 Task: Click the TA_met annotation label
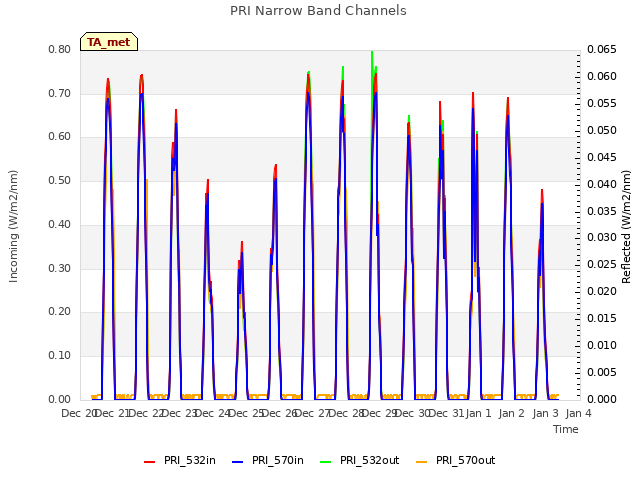coord(109,42)
